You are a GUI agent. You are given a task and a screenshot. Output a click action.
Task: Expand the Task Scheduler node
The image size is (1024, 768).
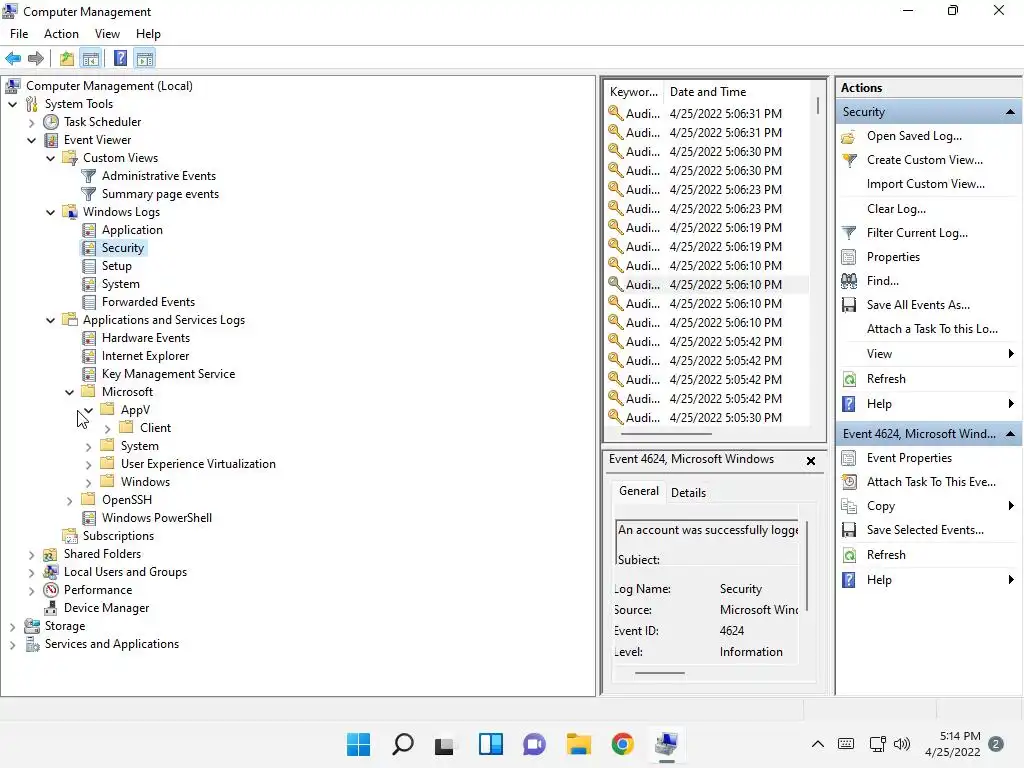pos(31,122)
